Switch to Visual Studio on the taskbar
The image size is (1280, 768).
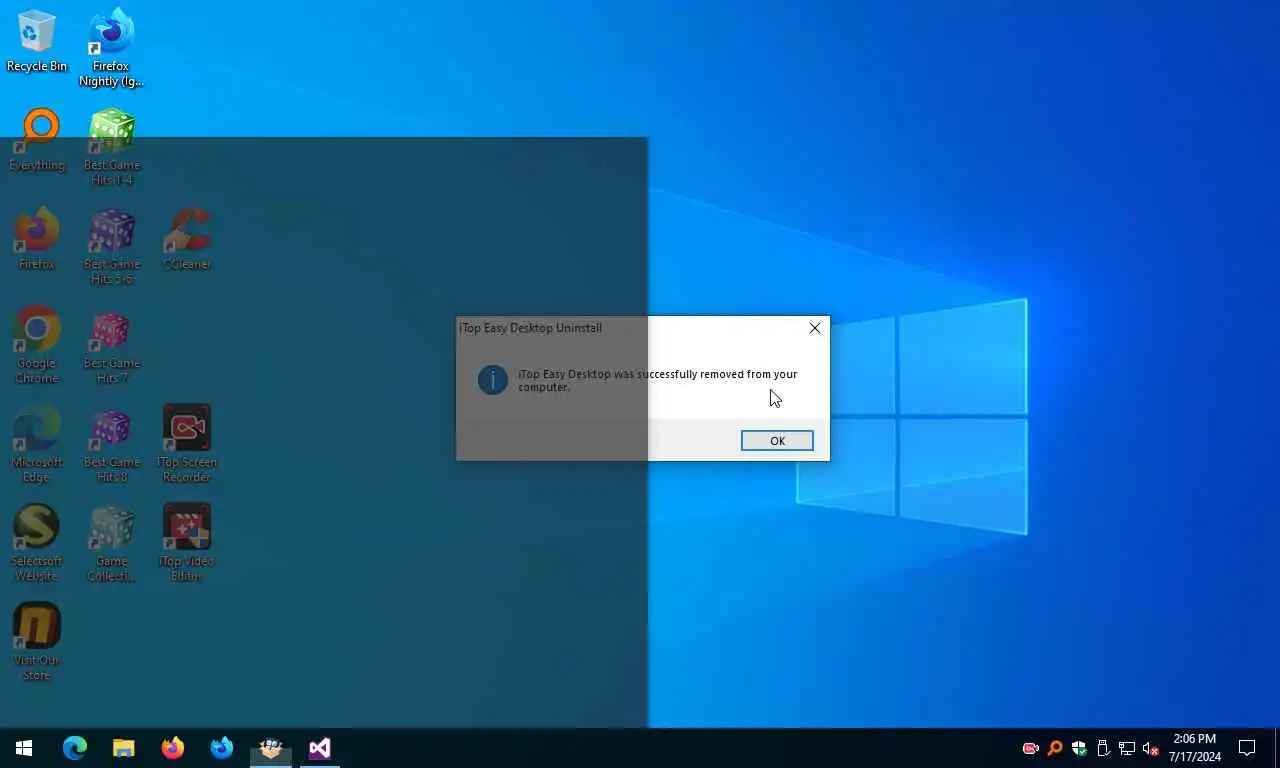click(319, 748)
